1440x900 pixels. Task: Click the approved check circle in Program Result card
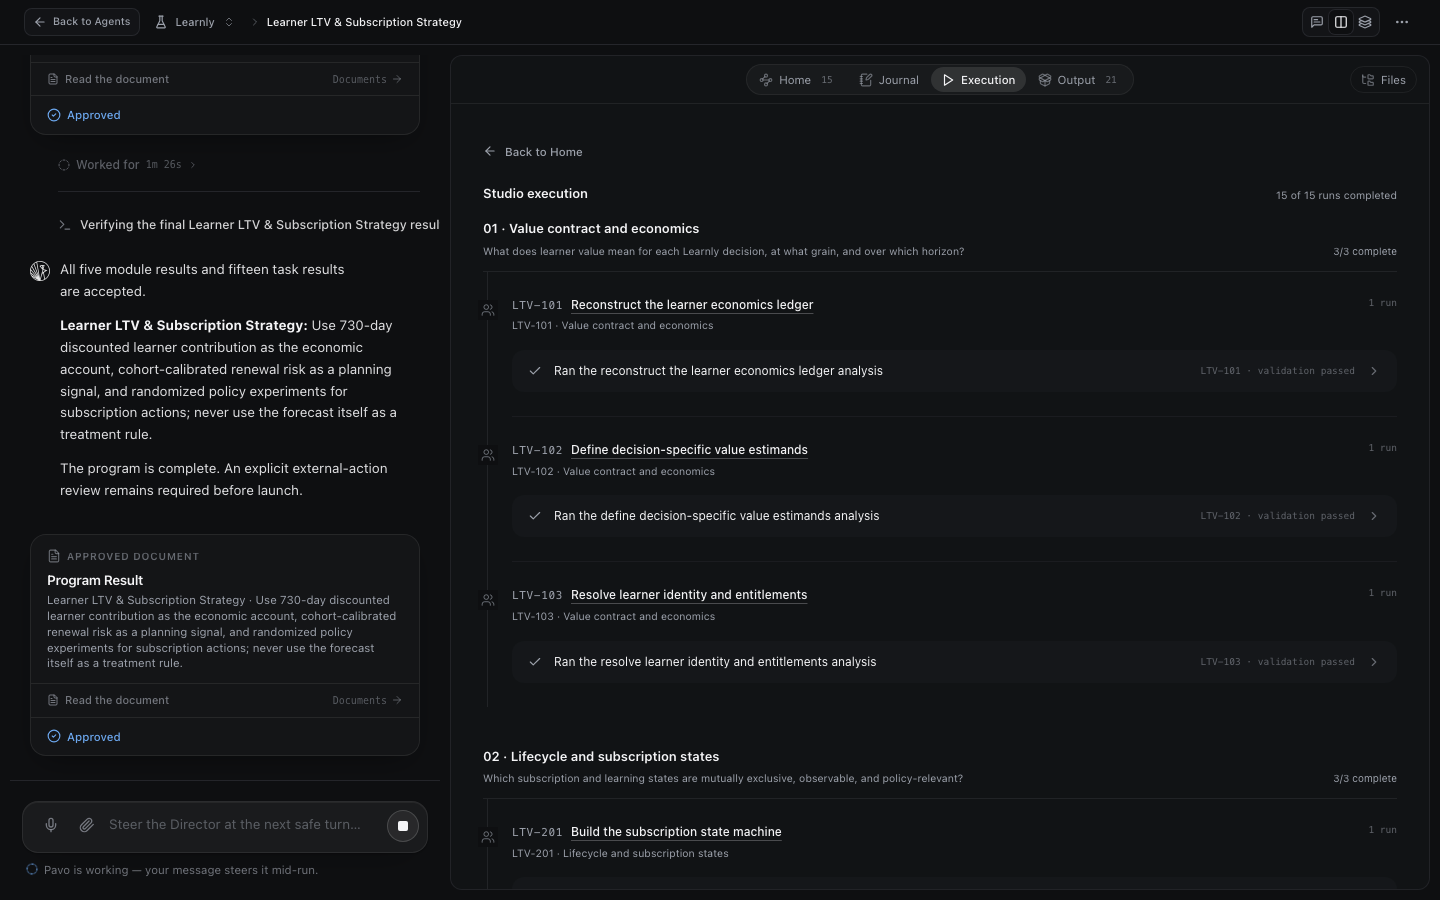pyautogui.click(x=54, y=737)
